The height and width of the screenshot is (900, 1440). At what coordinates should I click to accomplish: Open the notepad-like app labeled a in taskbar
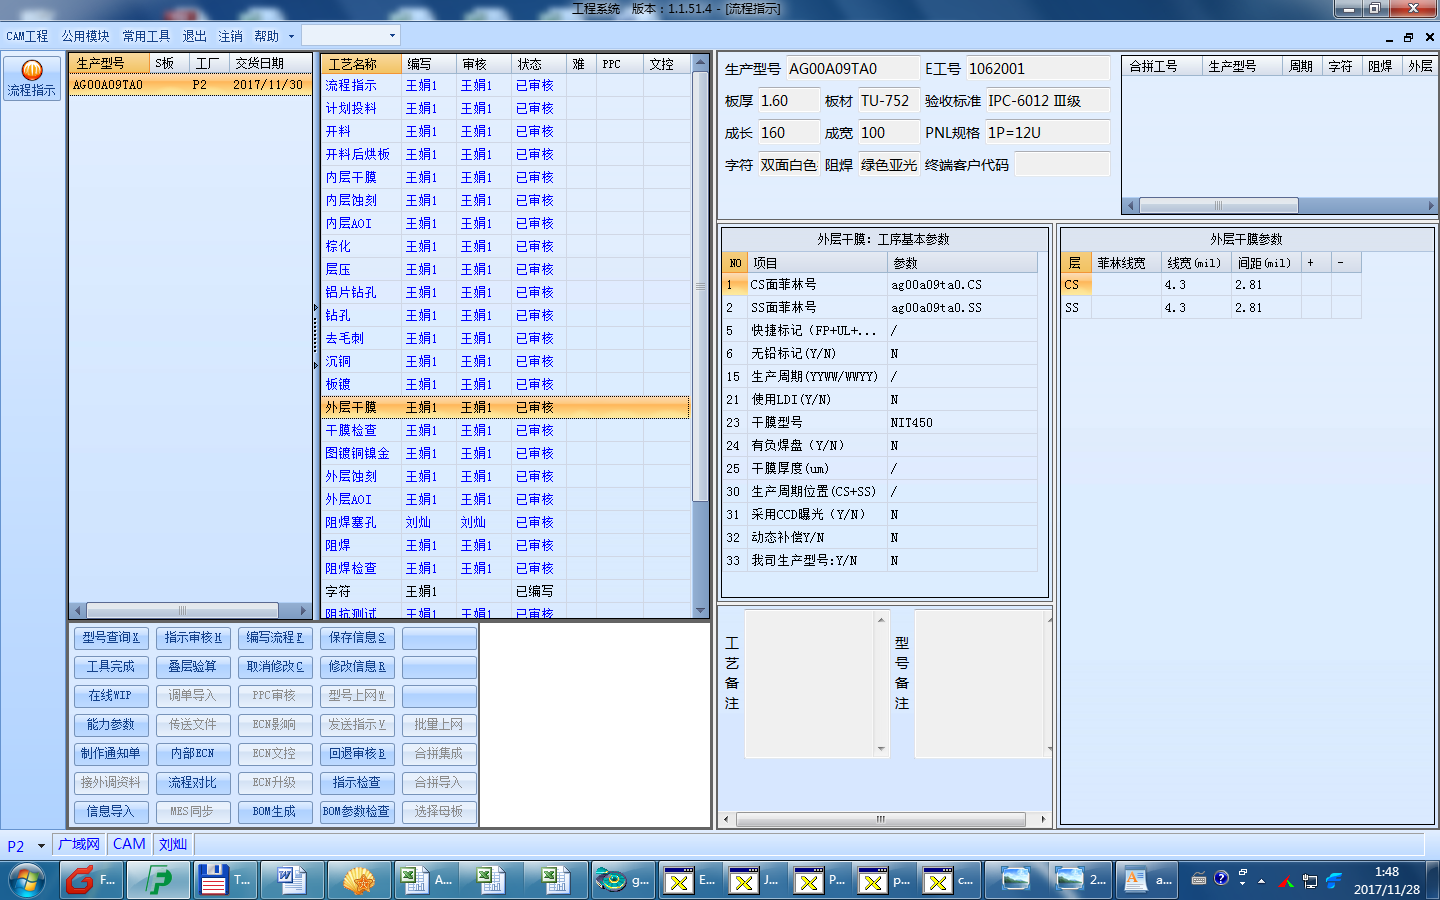point(1147,880)
